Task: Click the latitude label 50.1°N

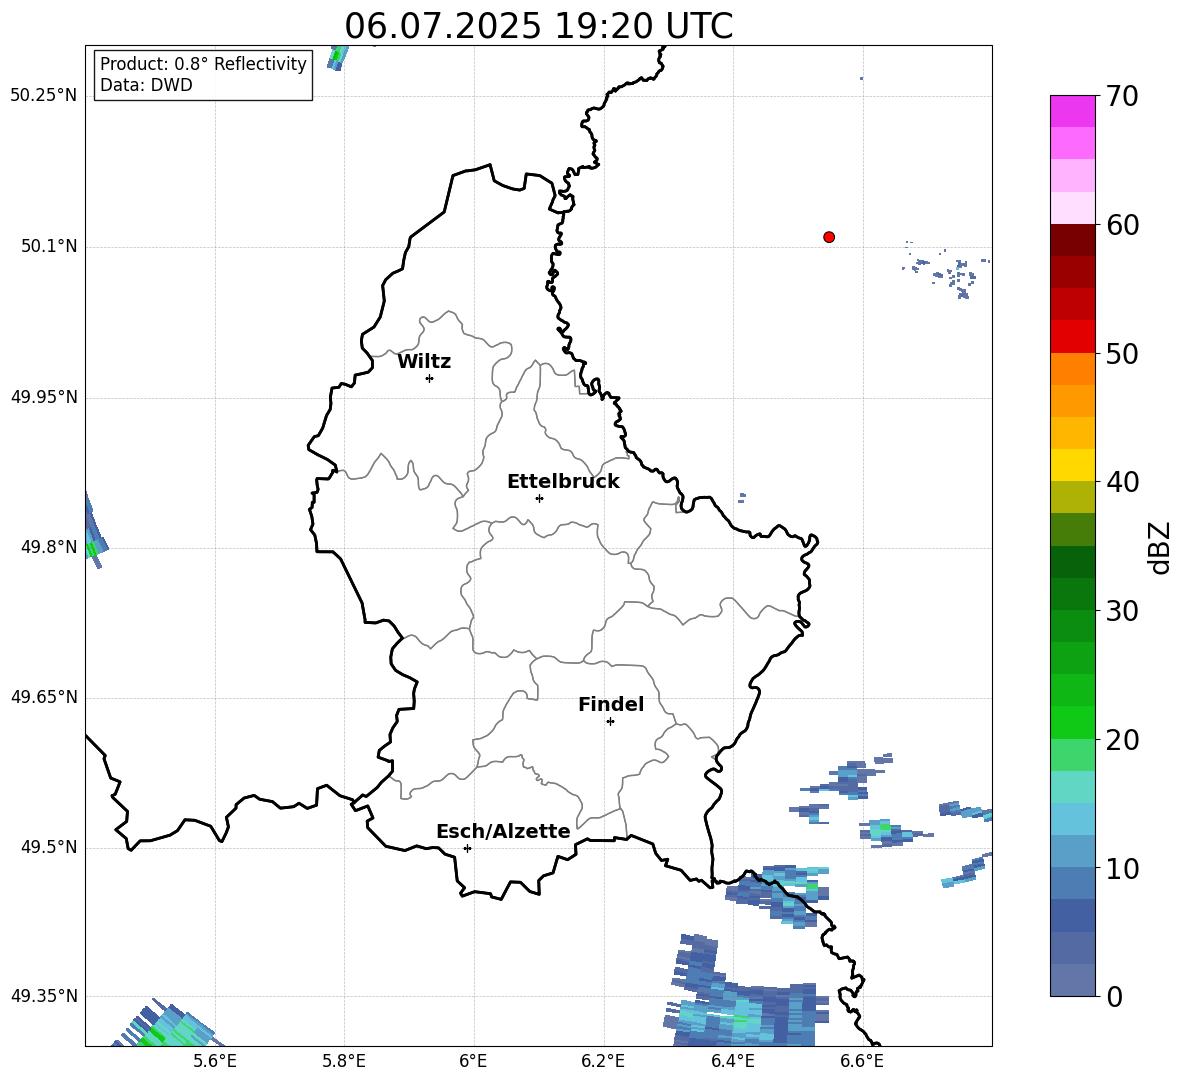Action: pyautogui.click(x=49, y=246)
